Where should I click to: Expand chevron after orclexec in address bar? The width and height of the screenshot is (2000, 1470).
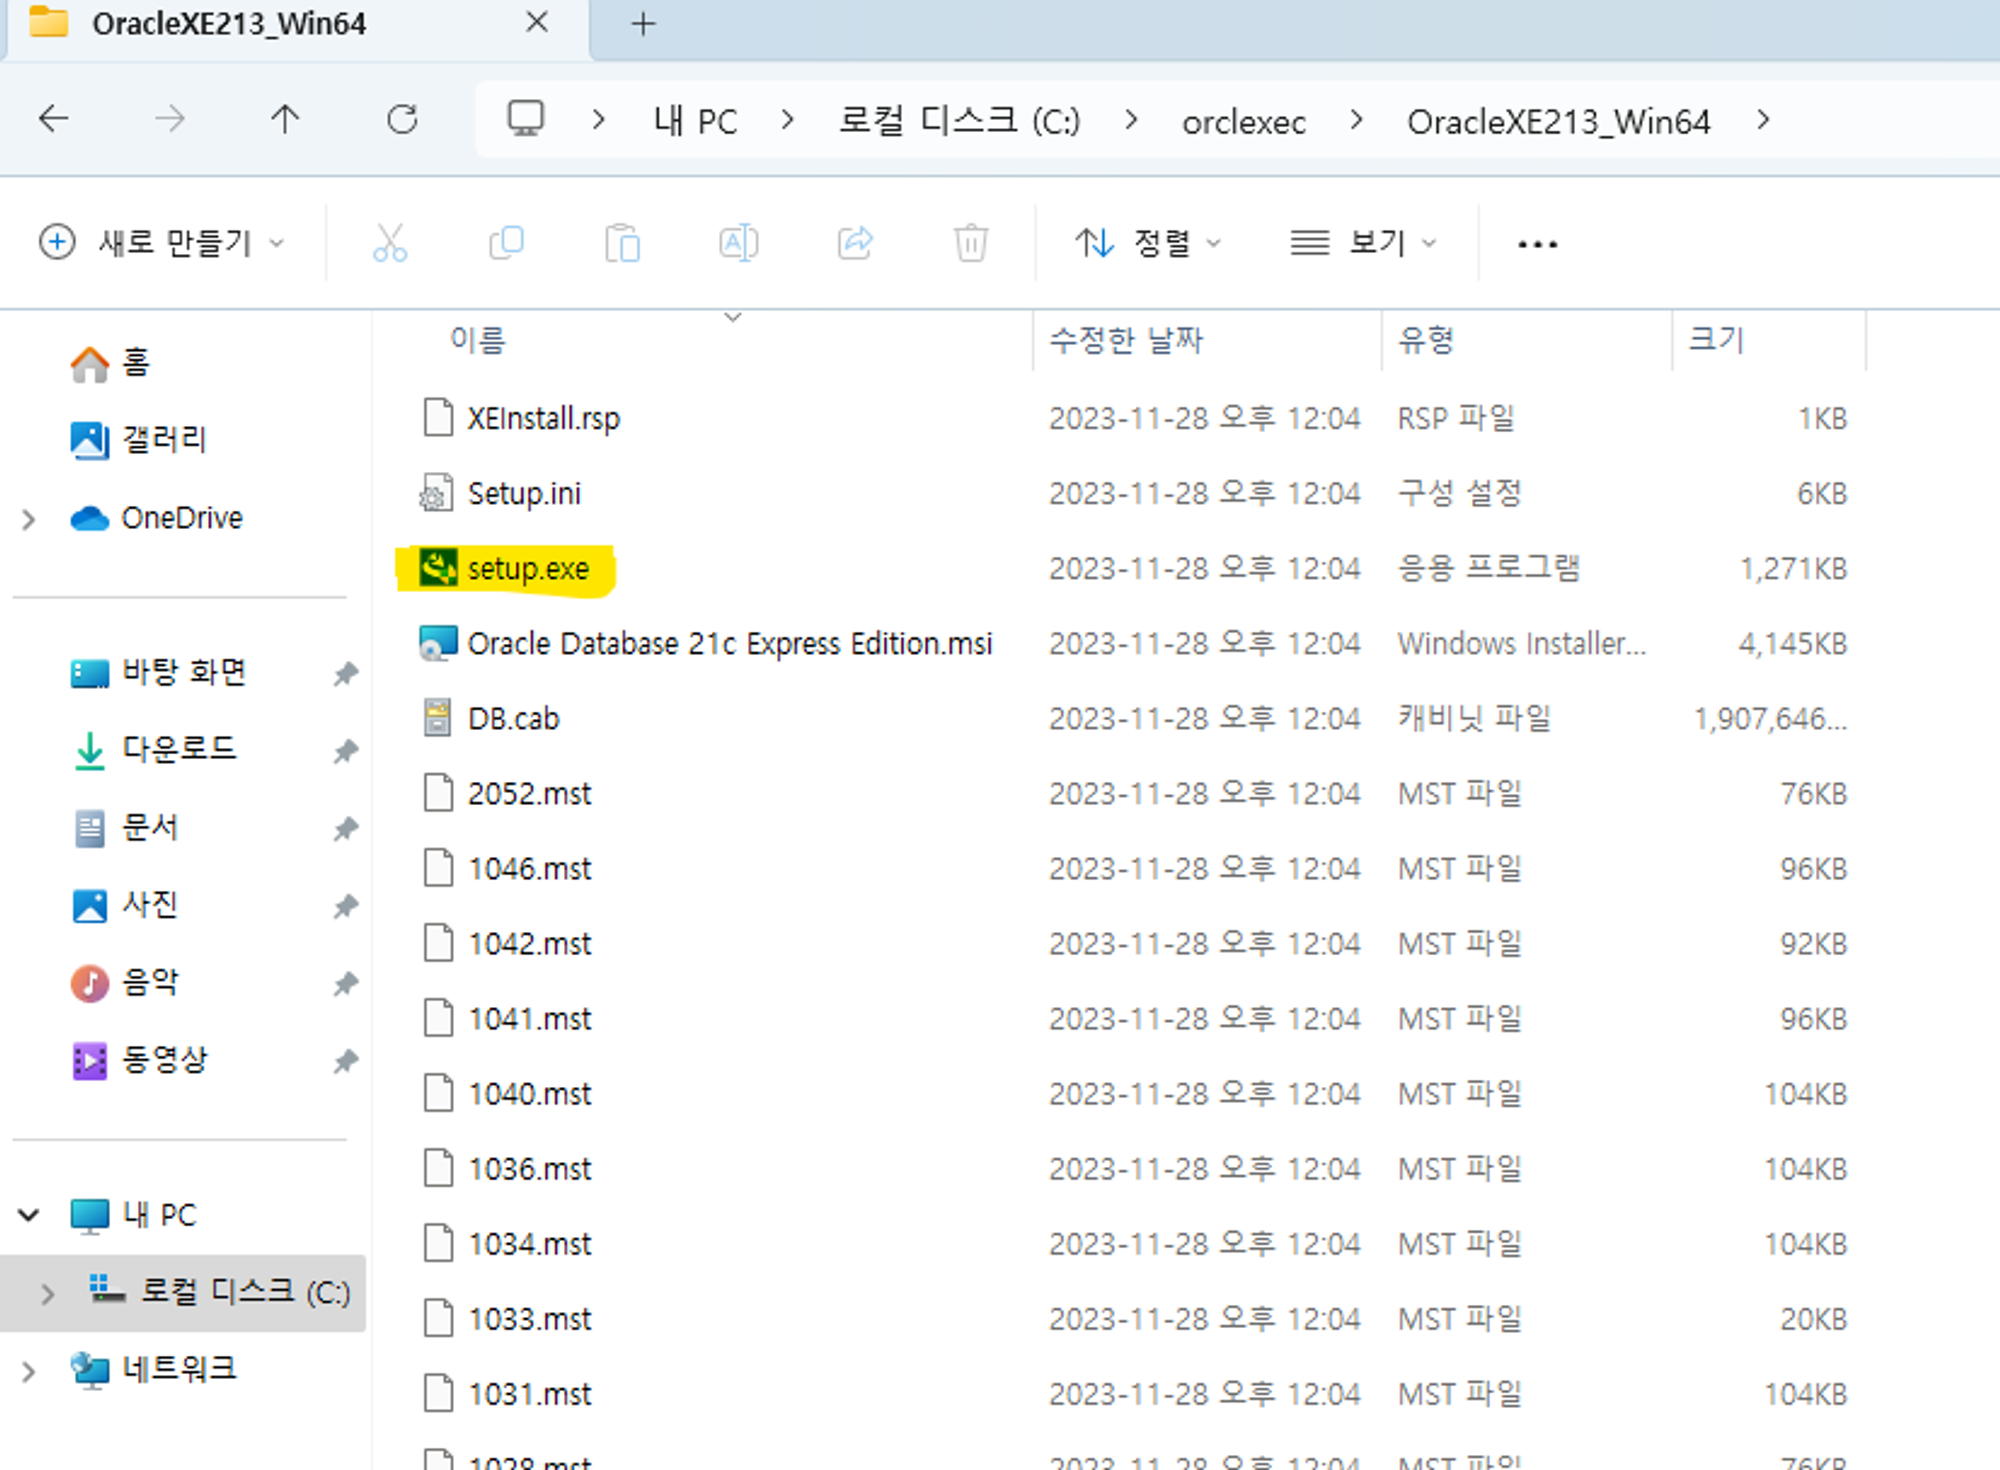(x=1356, y=120)
